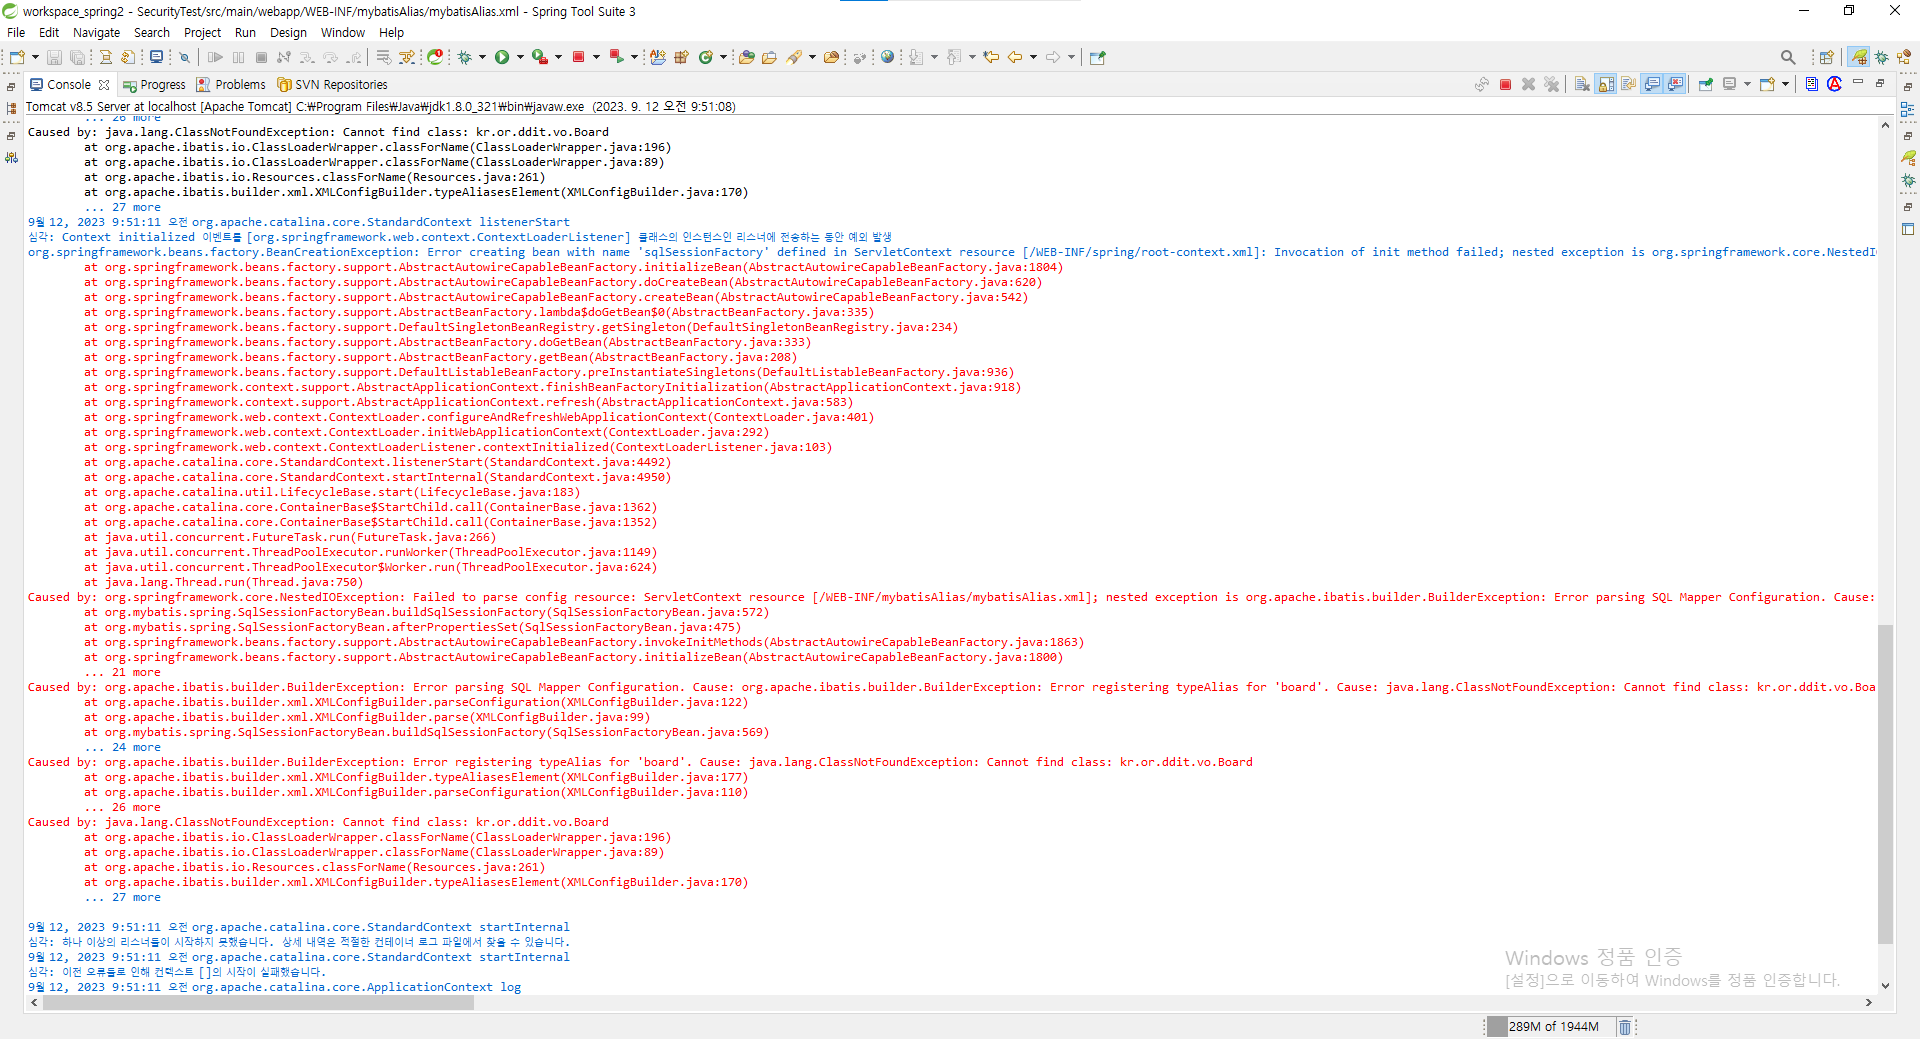Close the Console tab with X
This screenshot has width=1920, height=1039.
point(104,85)
